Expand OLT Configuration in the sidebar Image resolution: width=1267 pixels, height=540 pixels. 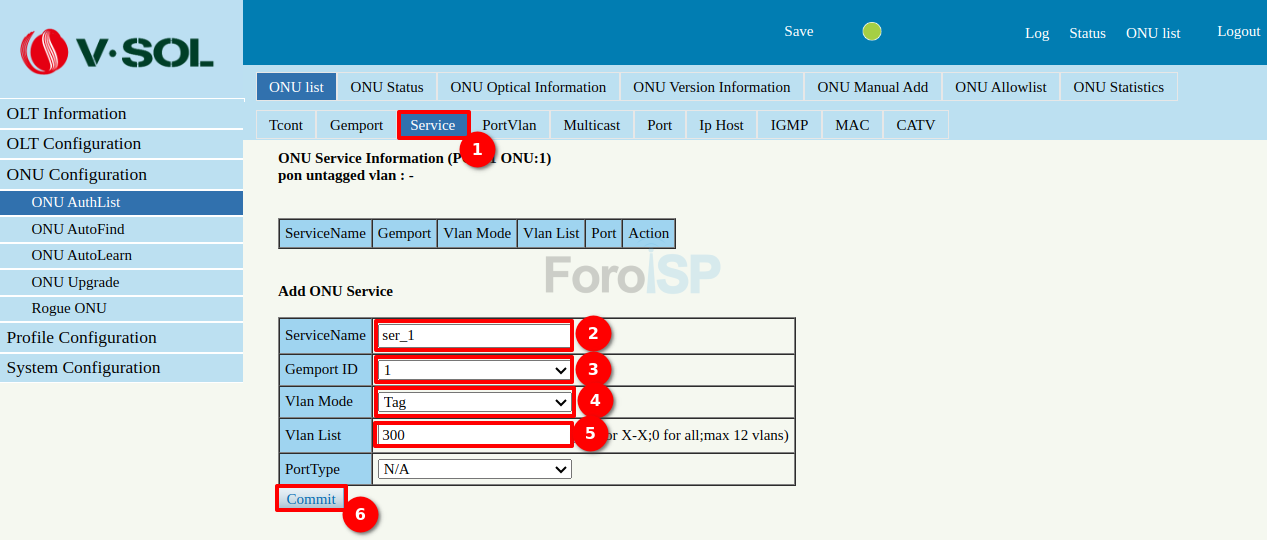coord(74,144)
